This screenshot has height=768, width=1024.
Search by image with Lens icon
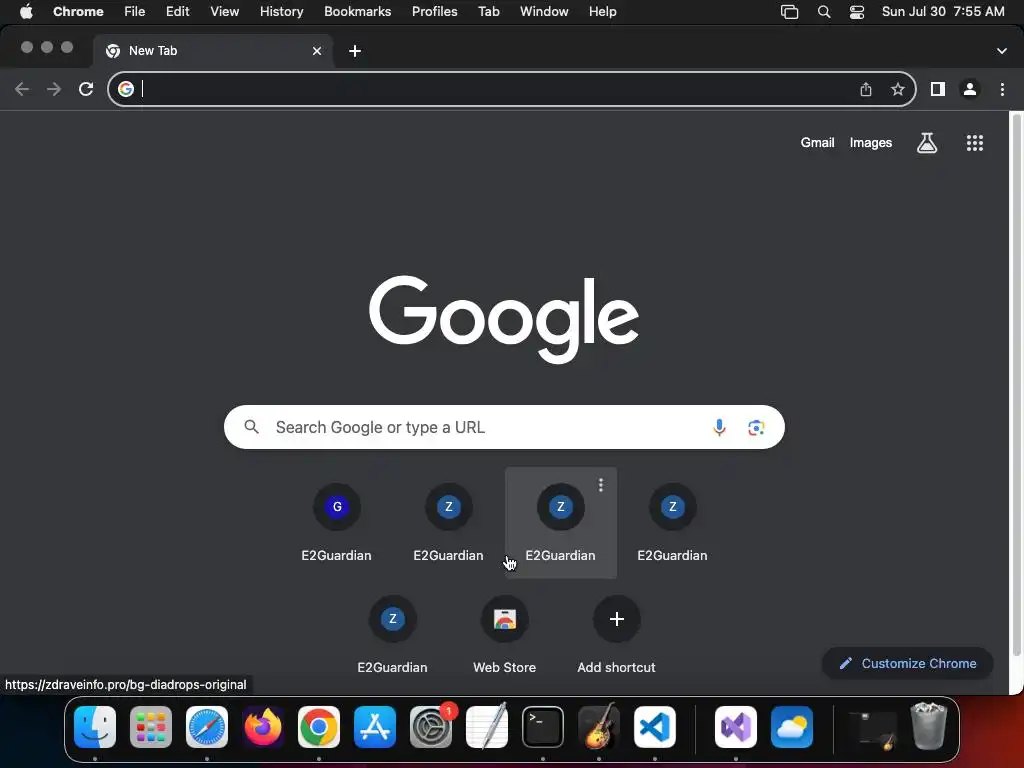tap(756, 427)
